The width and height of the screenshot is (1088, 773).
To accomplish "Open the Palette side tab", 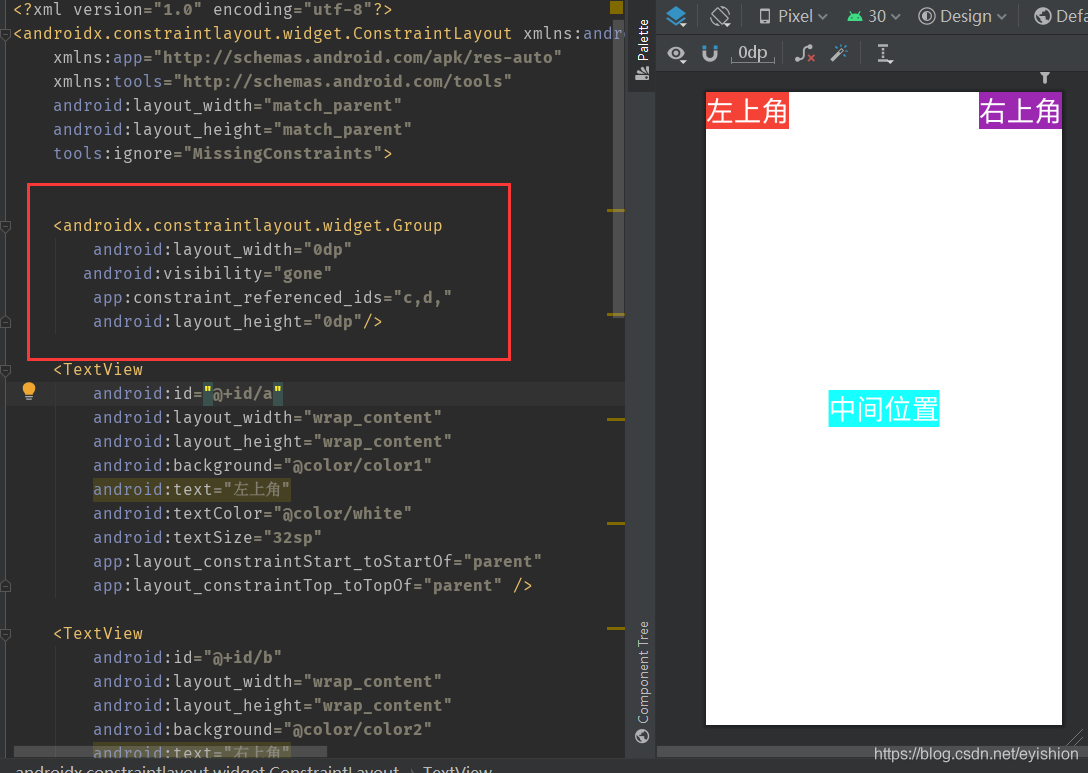I will coord(643,49).
